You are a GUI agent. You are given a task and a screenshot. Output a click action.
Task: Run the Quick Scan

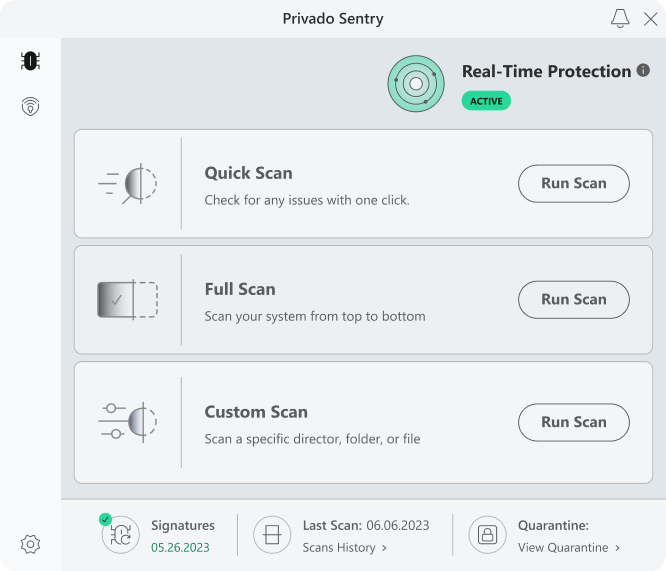573,184
